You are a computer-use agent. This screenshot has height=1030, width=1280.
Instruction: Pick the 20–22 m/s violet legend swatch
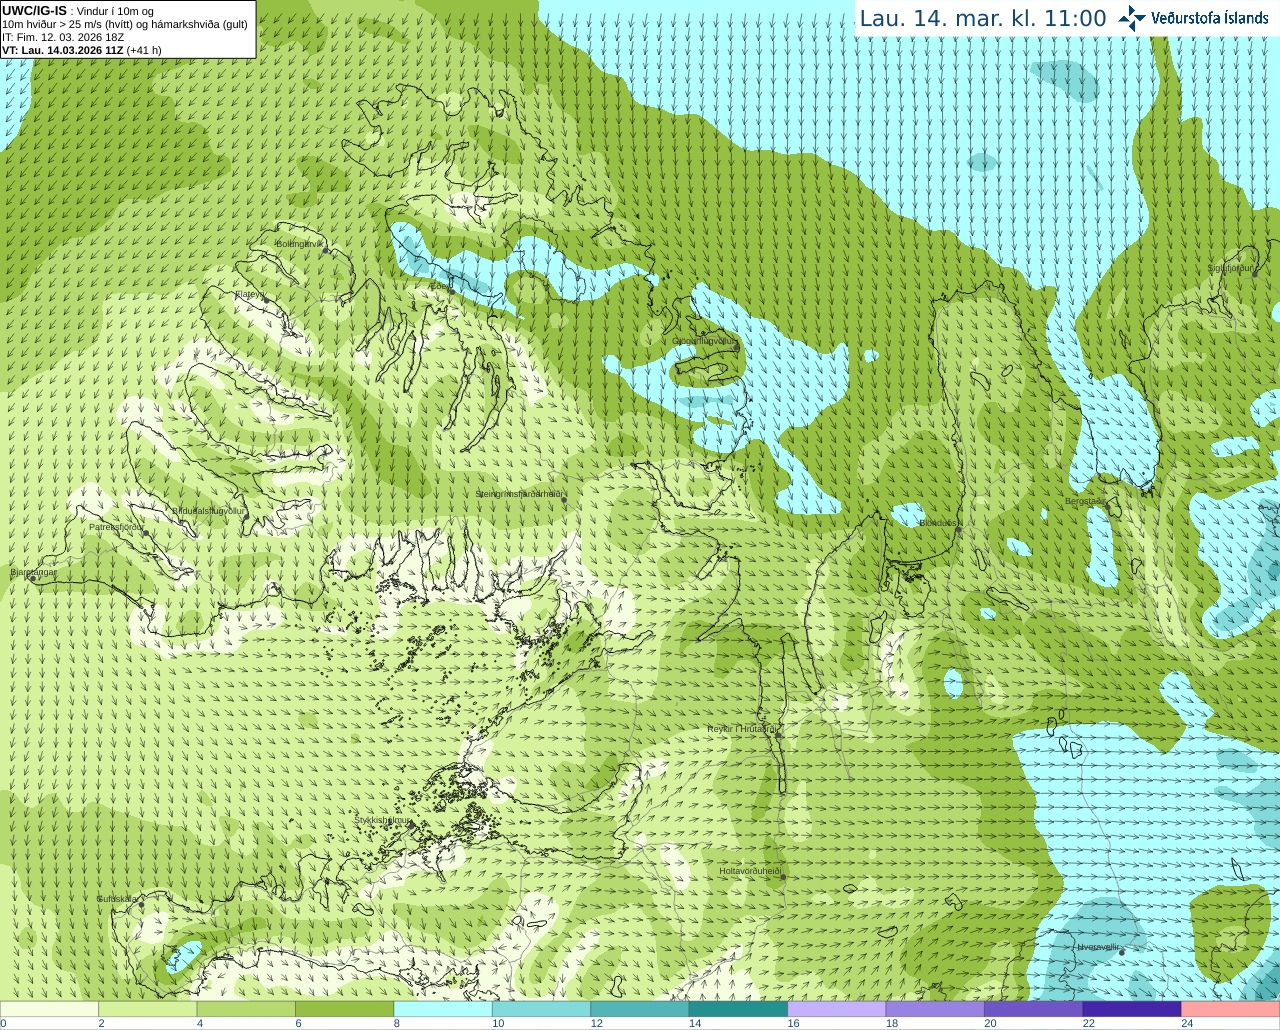(1034, 1009)
